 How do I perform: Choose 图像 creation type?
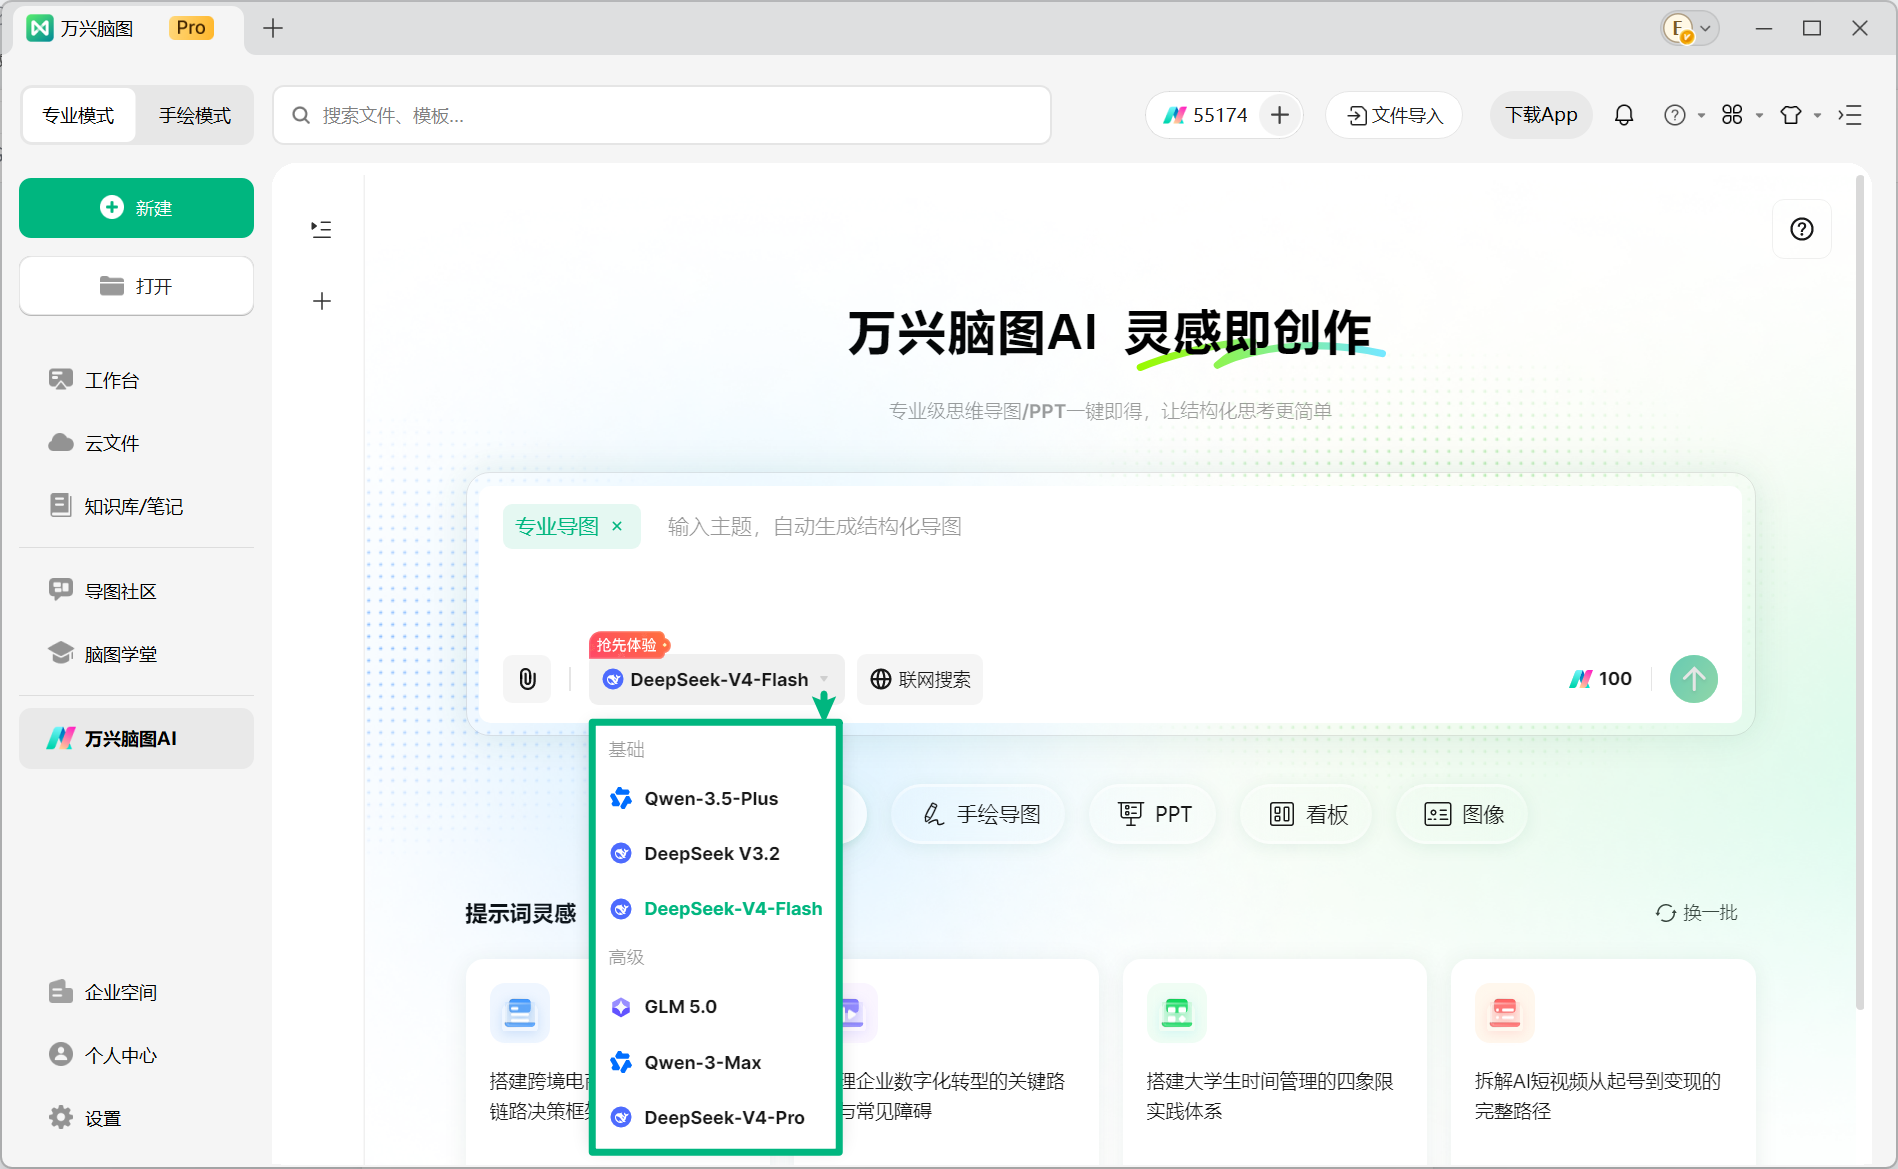[x=1463, y=814]
